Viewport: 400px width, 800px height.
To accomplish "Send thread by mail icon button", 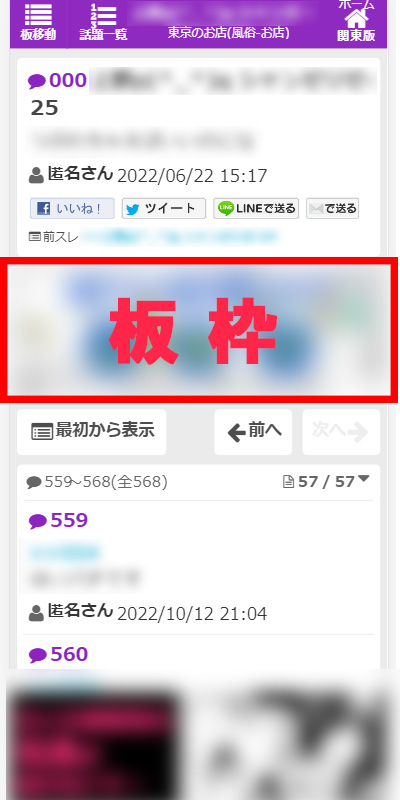I will point(332,209).
